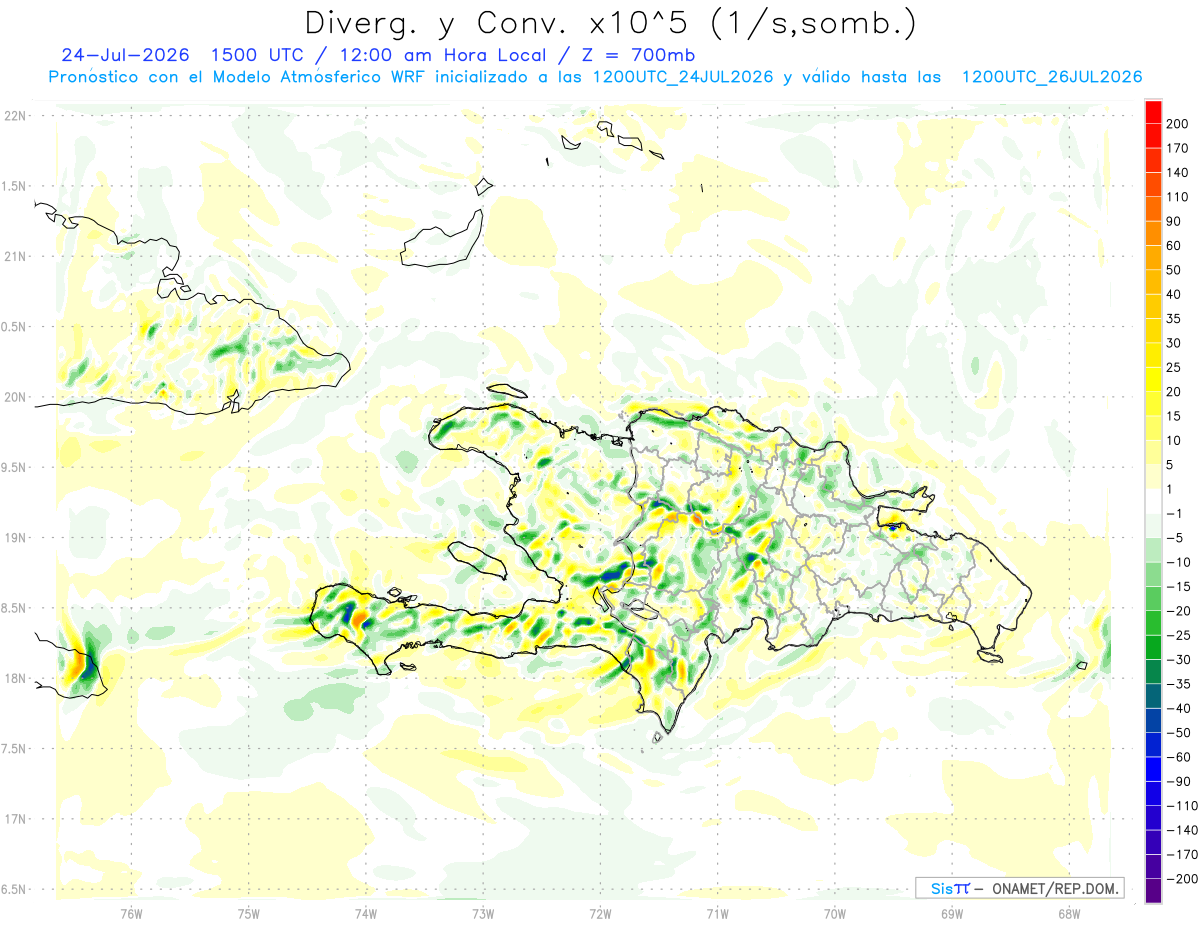The width and height of the screenshot is (1200, 927).
Task: Click the positive "20" scale value
Action: (1174, 391)
